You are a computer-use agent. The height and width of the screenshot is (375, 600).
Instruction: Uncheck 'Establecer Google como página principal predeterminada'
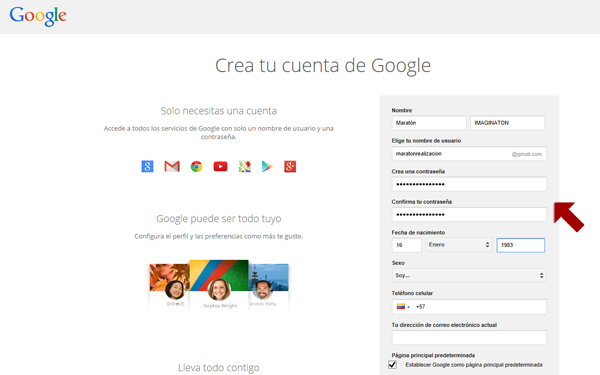pos(392,365)
